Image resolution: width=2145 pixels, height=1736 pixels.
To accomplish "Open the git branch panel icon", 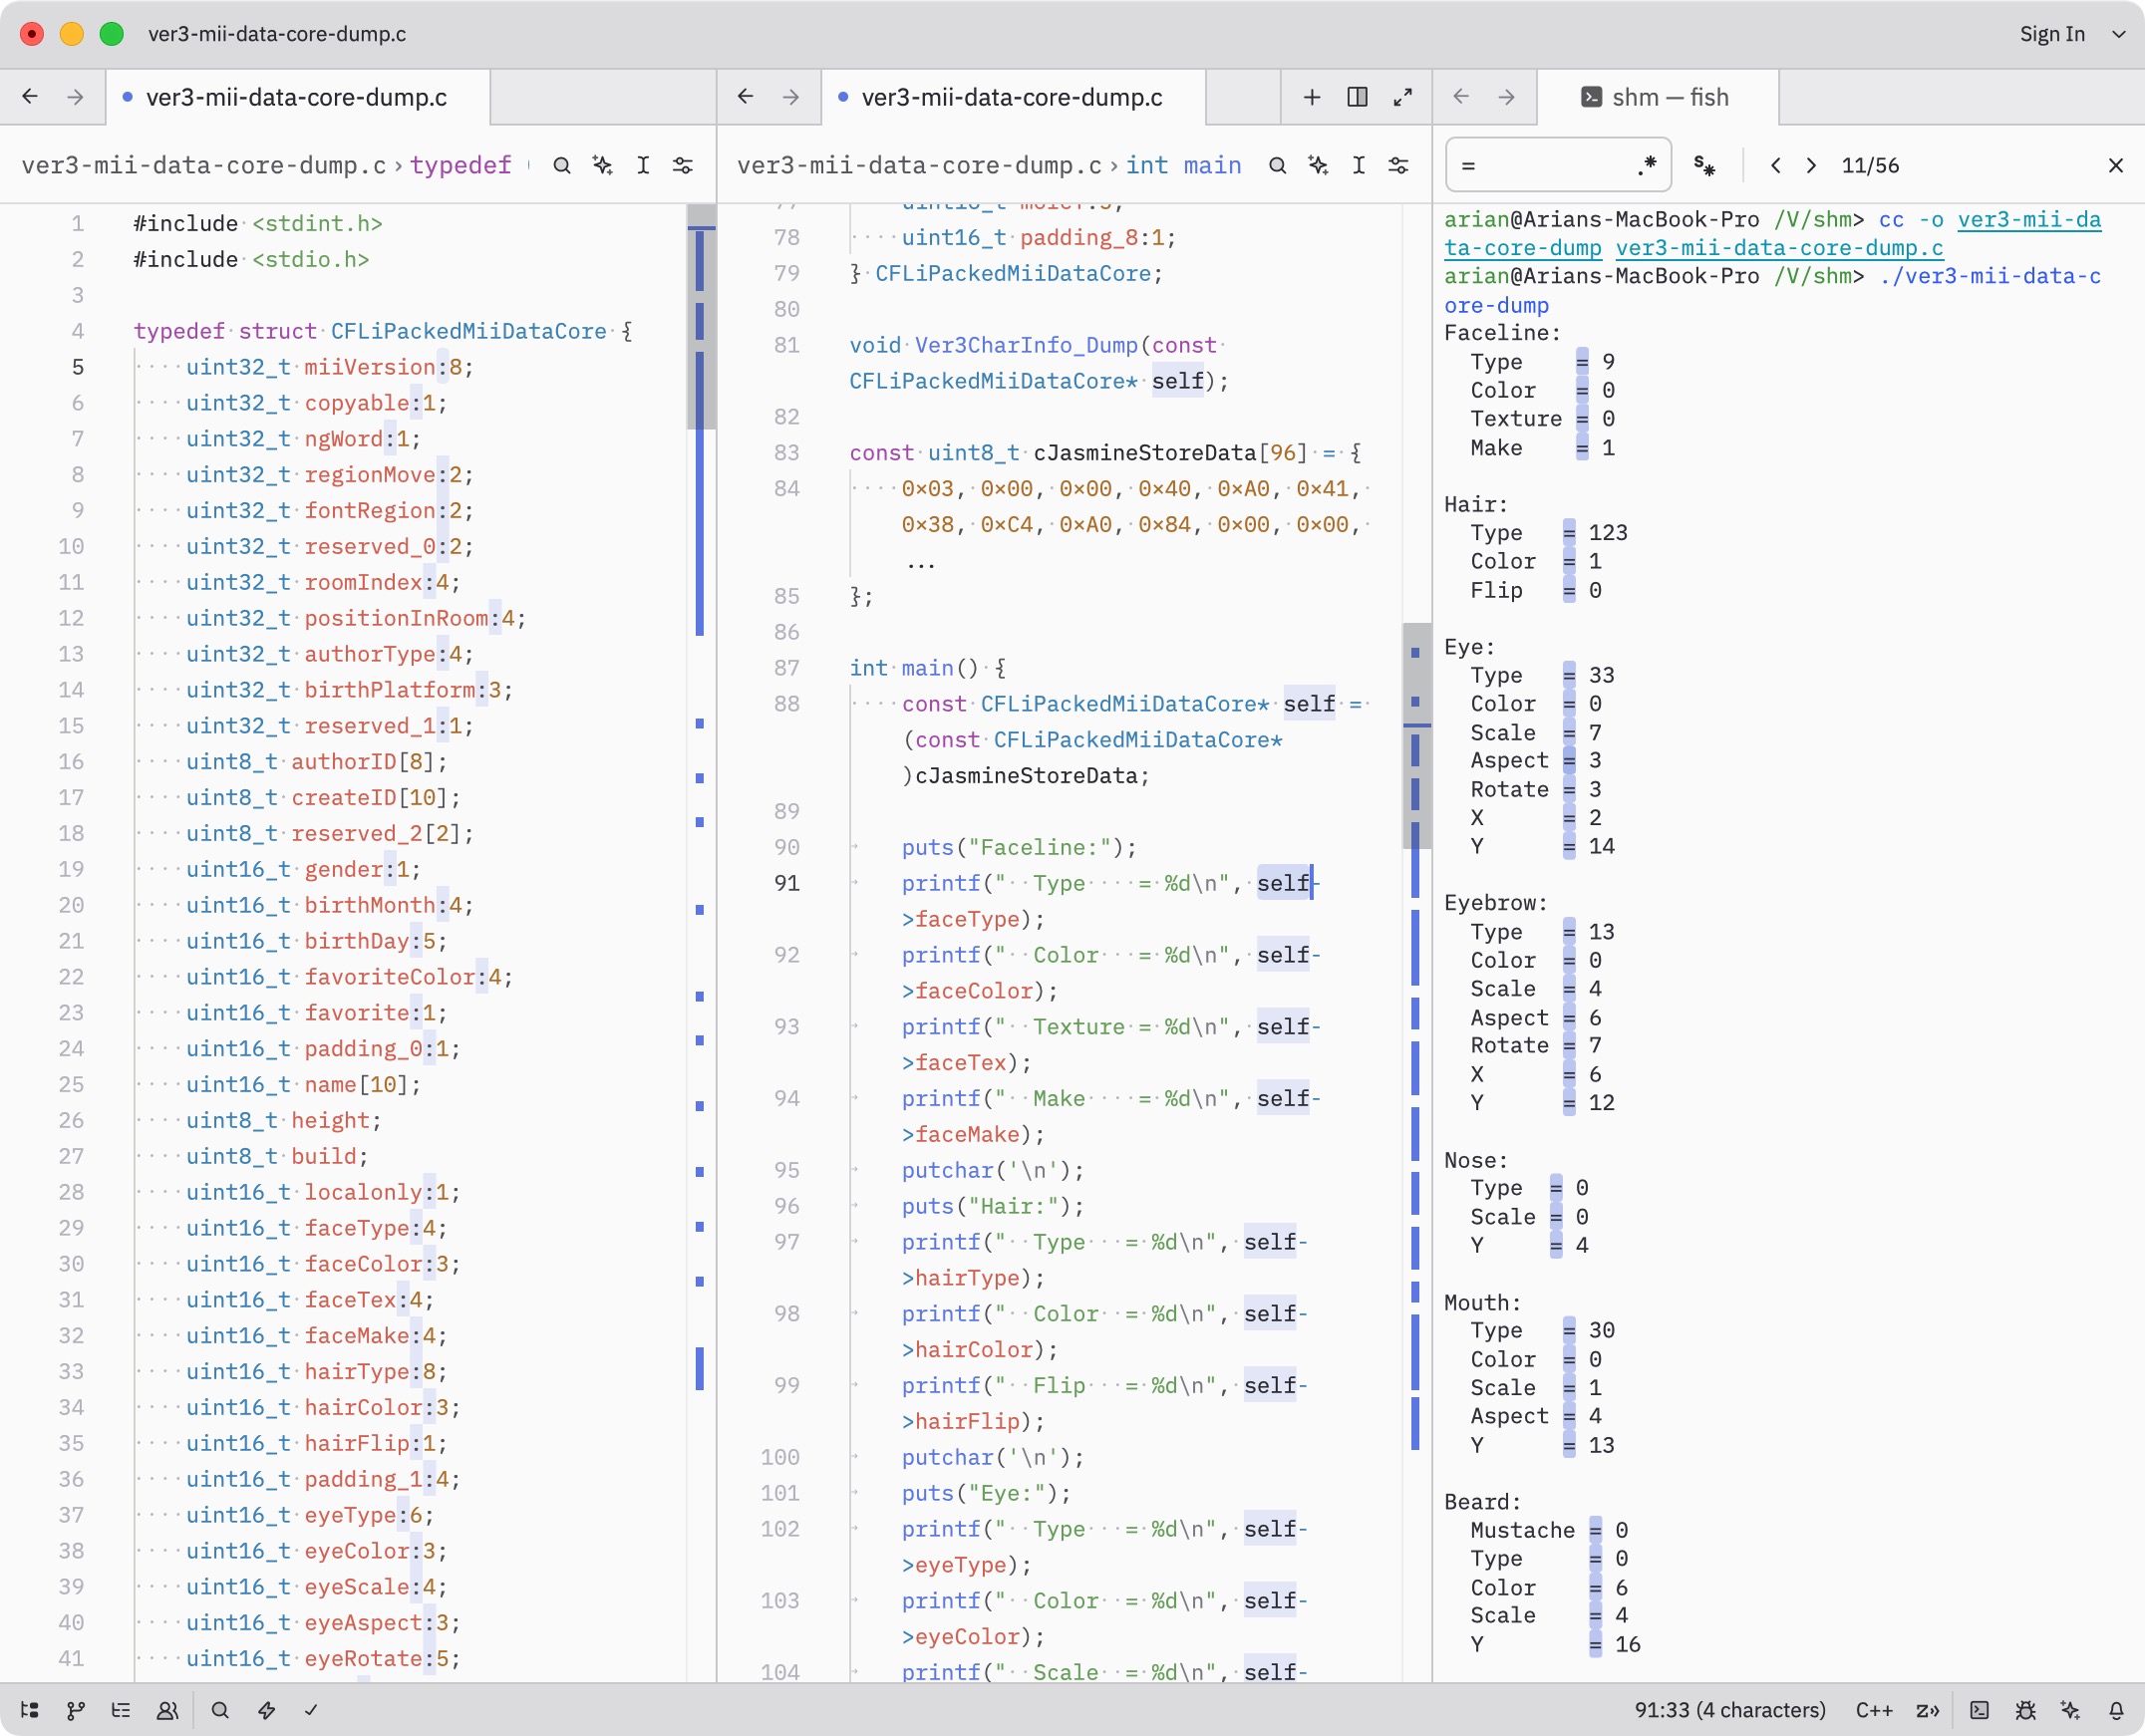I will pyautogui.click(x=75, y=1710).
